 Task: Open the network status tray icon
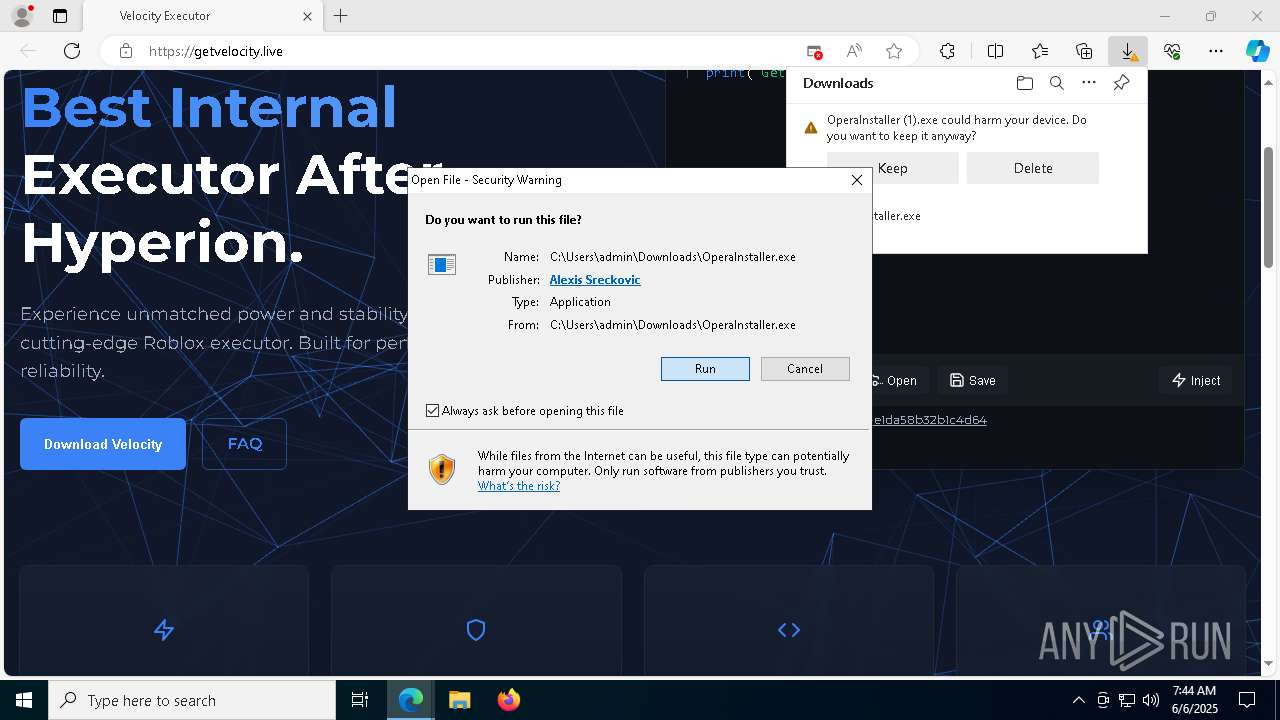pos(1127,700)
